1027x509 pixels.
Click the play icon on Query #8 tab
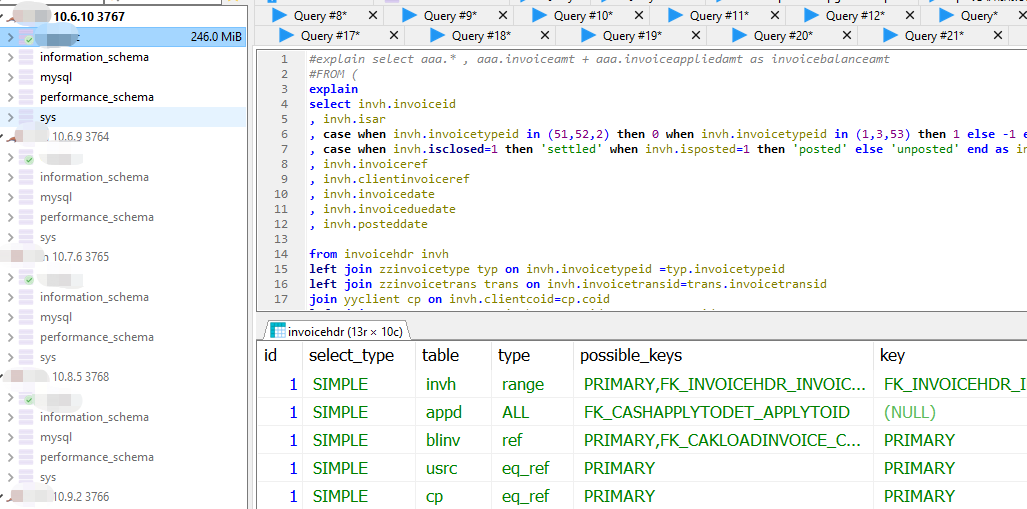click(278, 15)
